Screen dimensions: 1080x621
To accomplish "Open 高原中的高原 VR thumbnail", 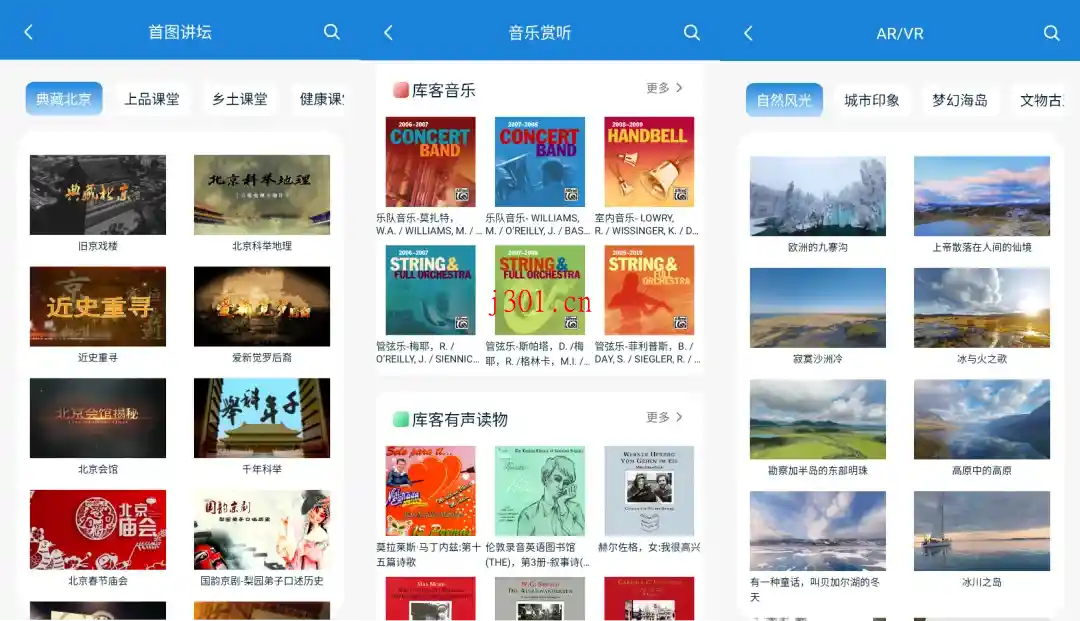I will (982, 419).
